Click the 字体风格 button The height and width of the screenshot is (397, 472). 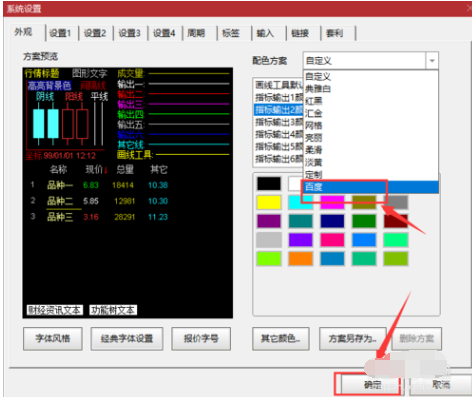53,339
